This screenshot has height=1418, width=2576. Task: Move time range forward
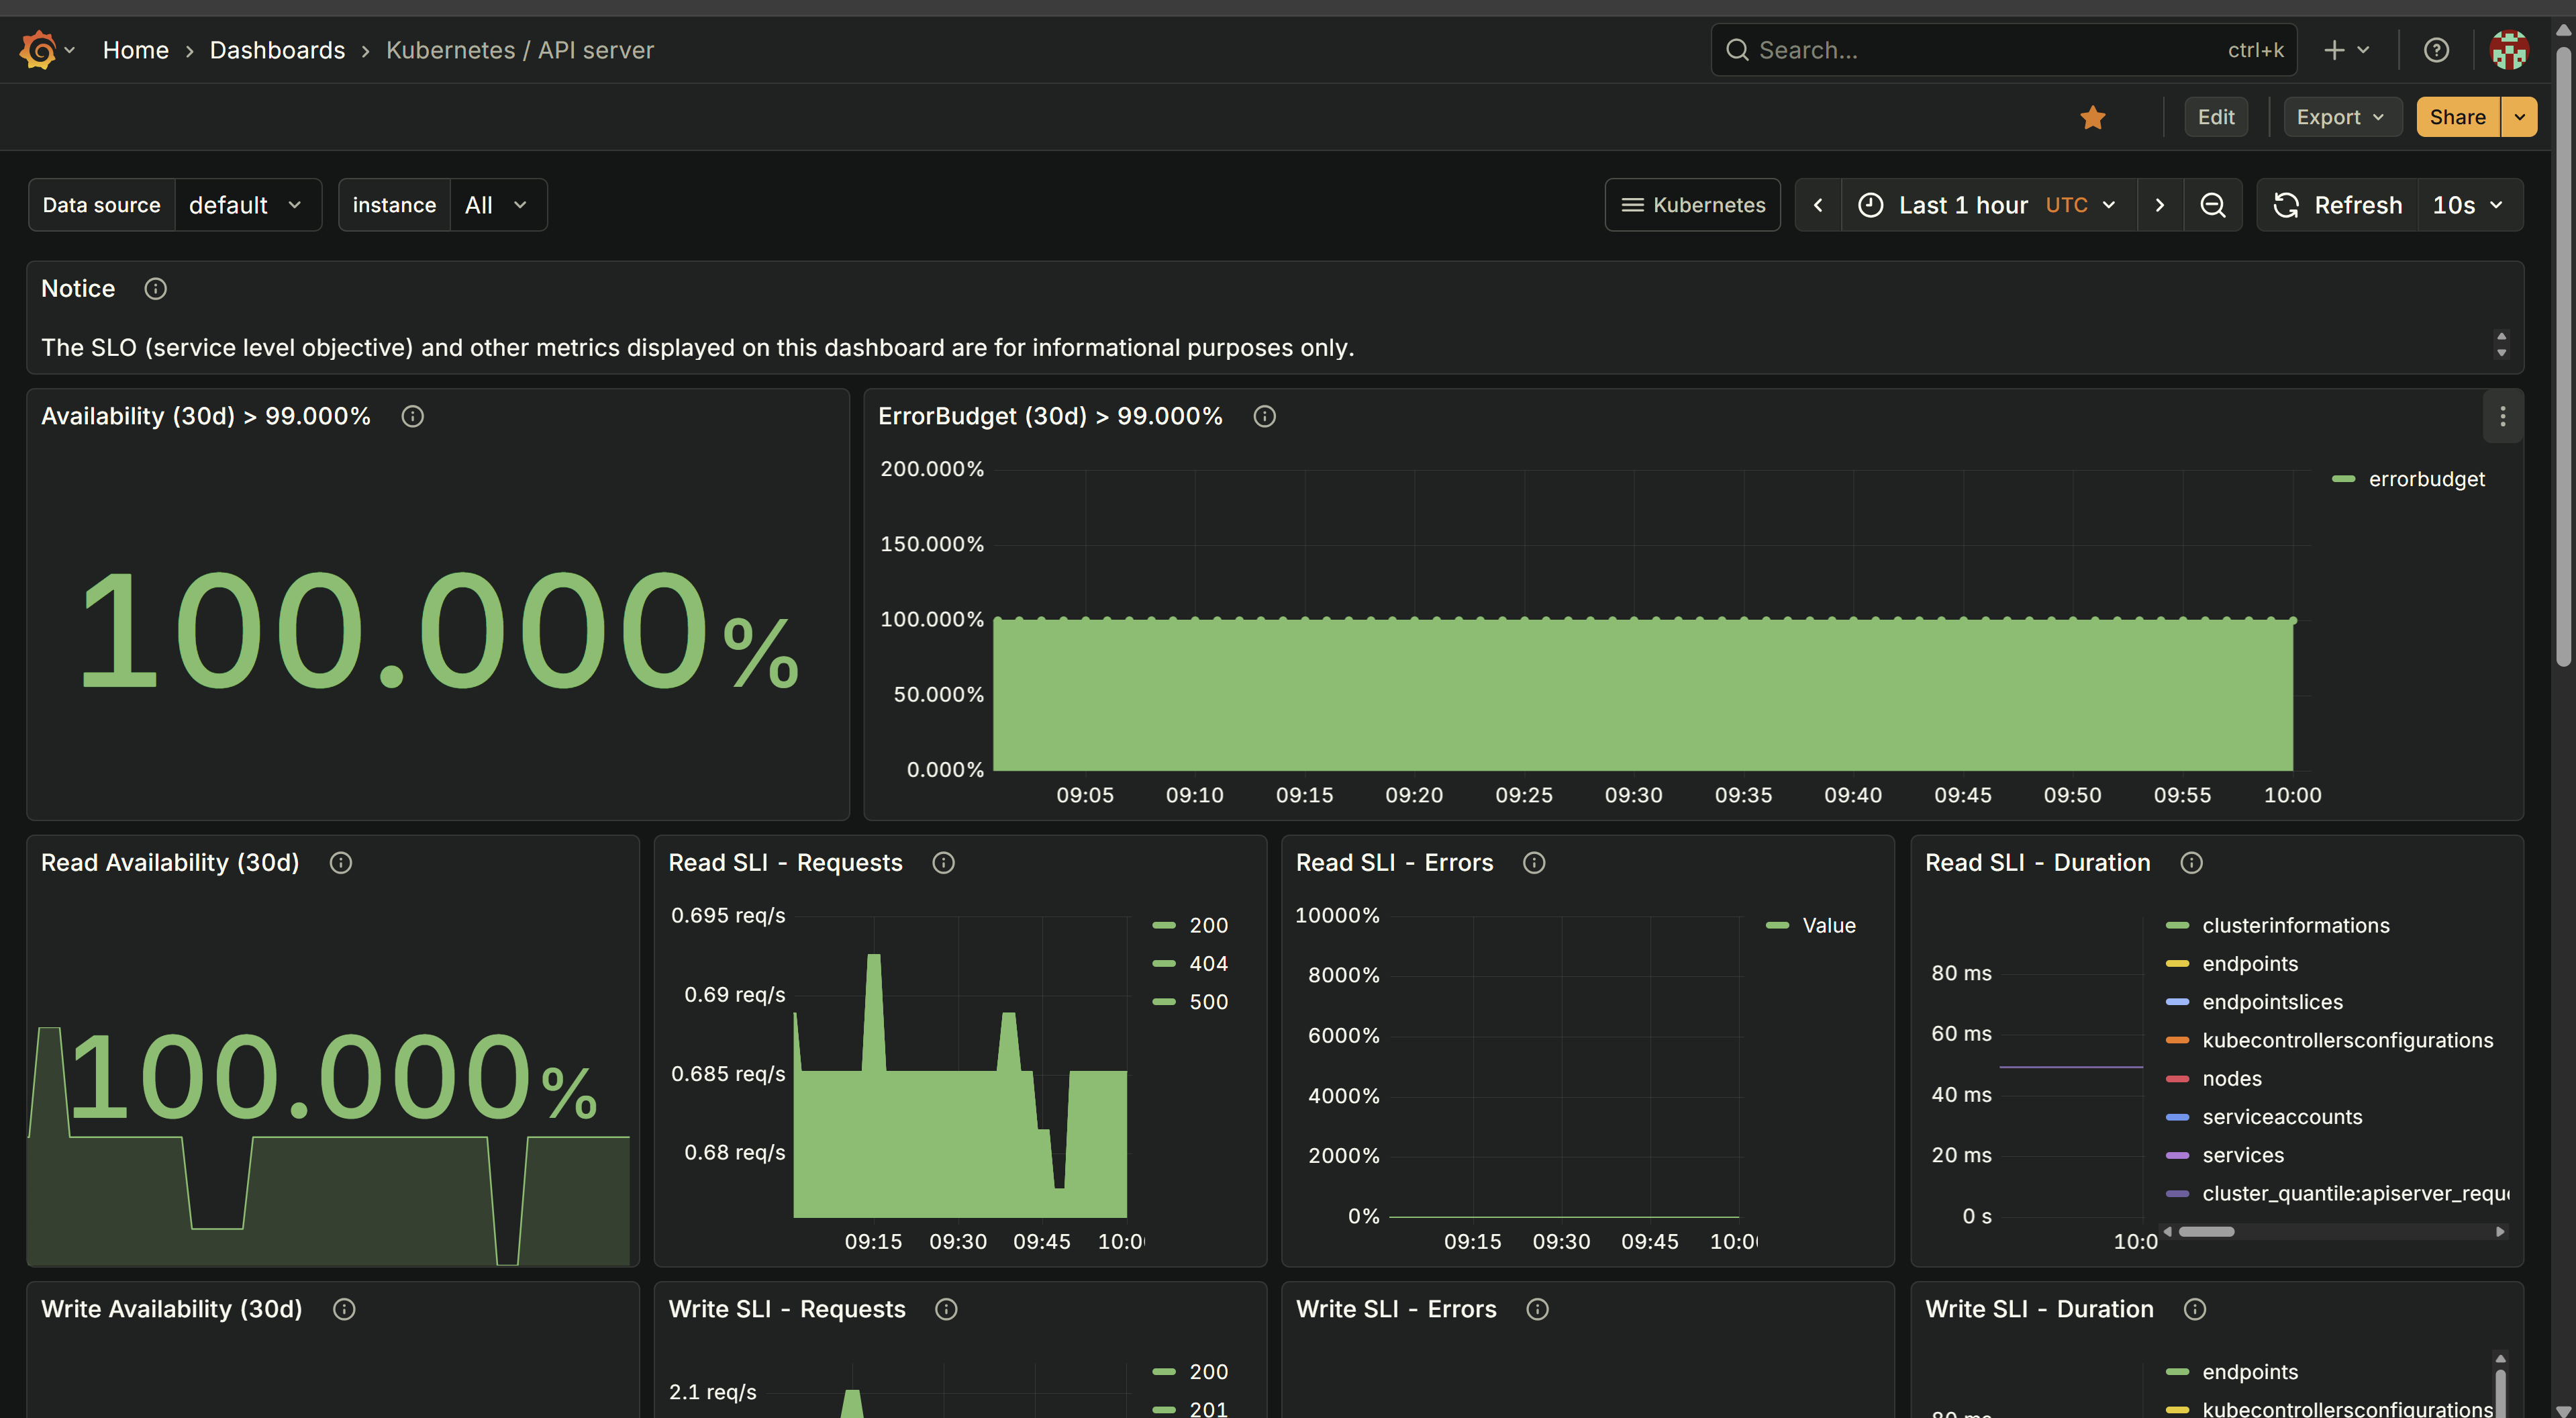click(2160, 205)
